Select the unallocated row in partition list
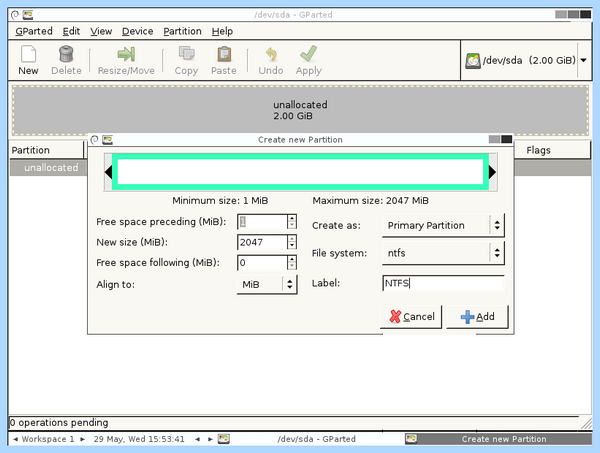The image size is (600, 453). click(x=48, y=168)
